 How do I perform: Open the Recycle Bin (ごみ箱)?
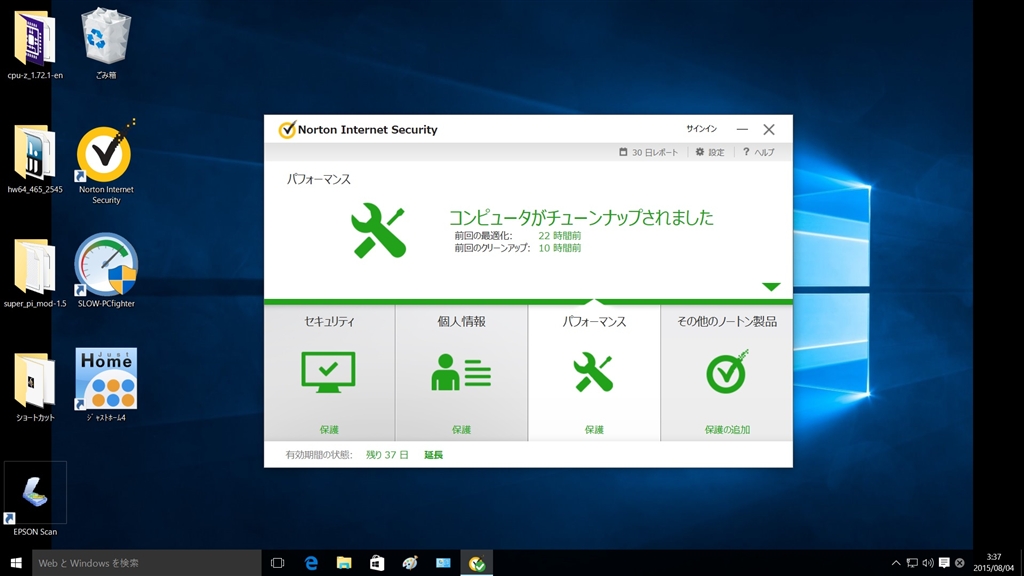pos(105,38)
